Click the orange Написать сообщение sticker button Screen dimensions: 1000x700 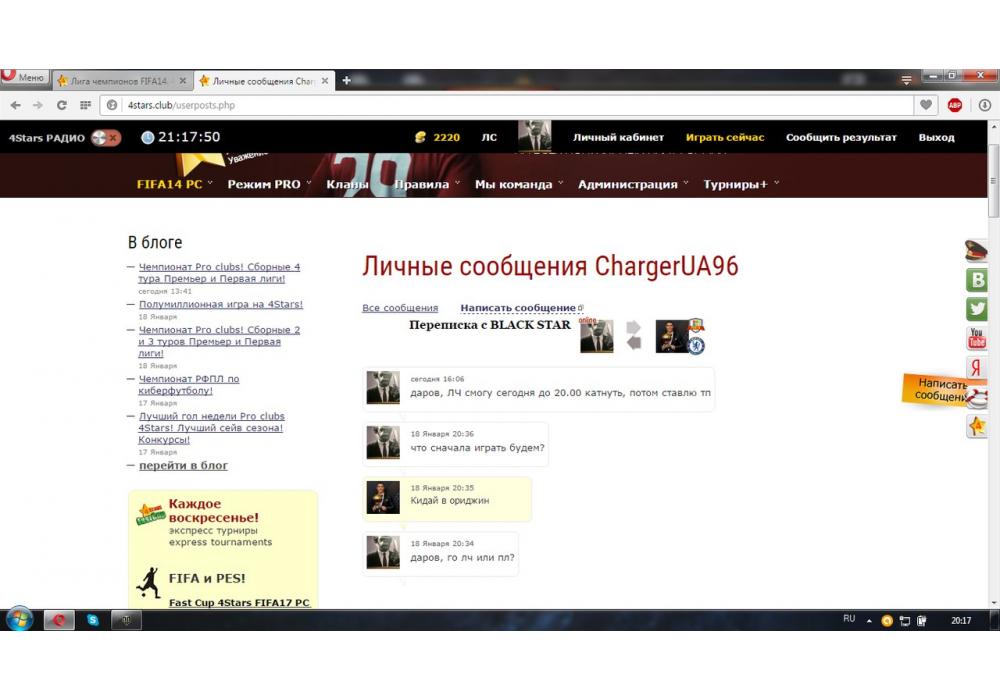(938, 389)
